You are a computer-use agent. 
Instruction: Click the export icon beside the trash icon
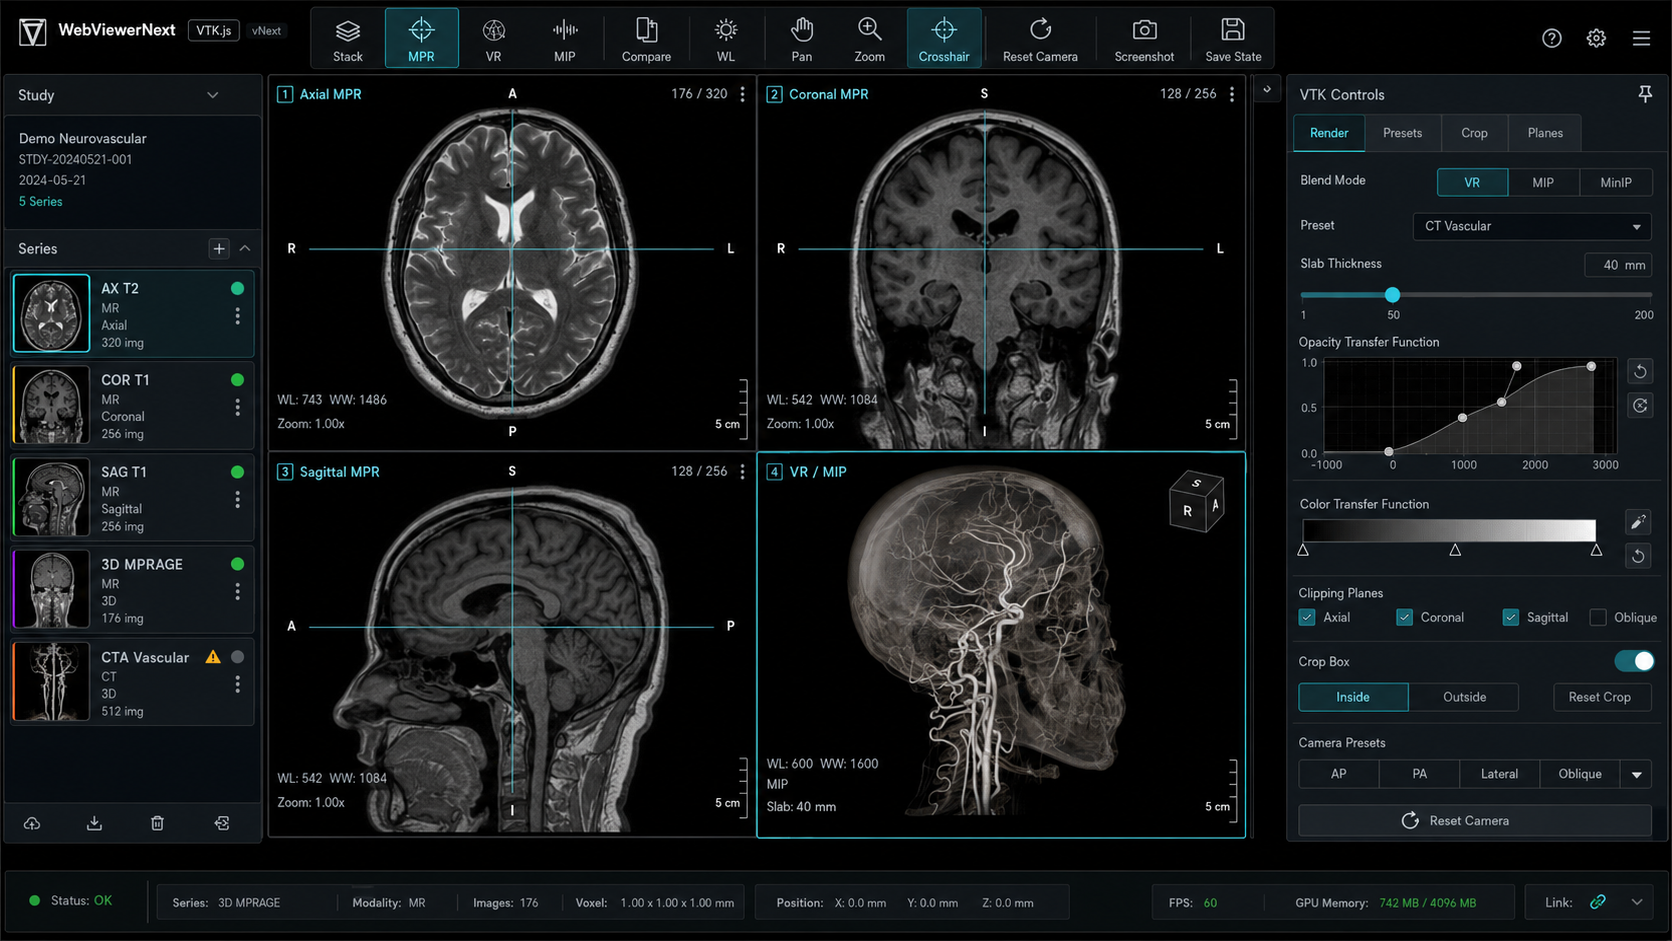222,823
